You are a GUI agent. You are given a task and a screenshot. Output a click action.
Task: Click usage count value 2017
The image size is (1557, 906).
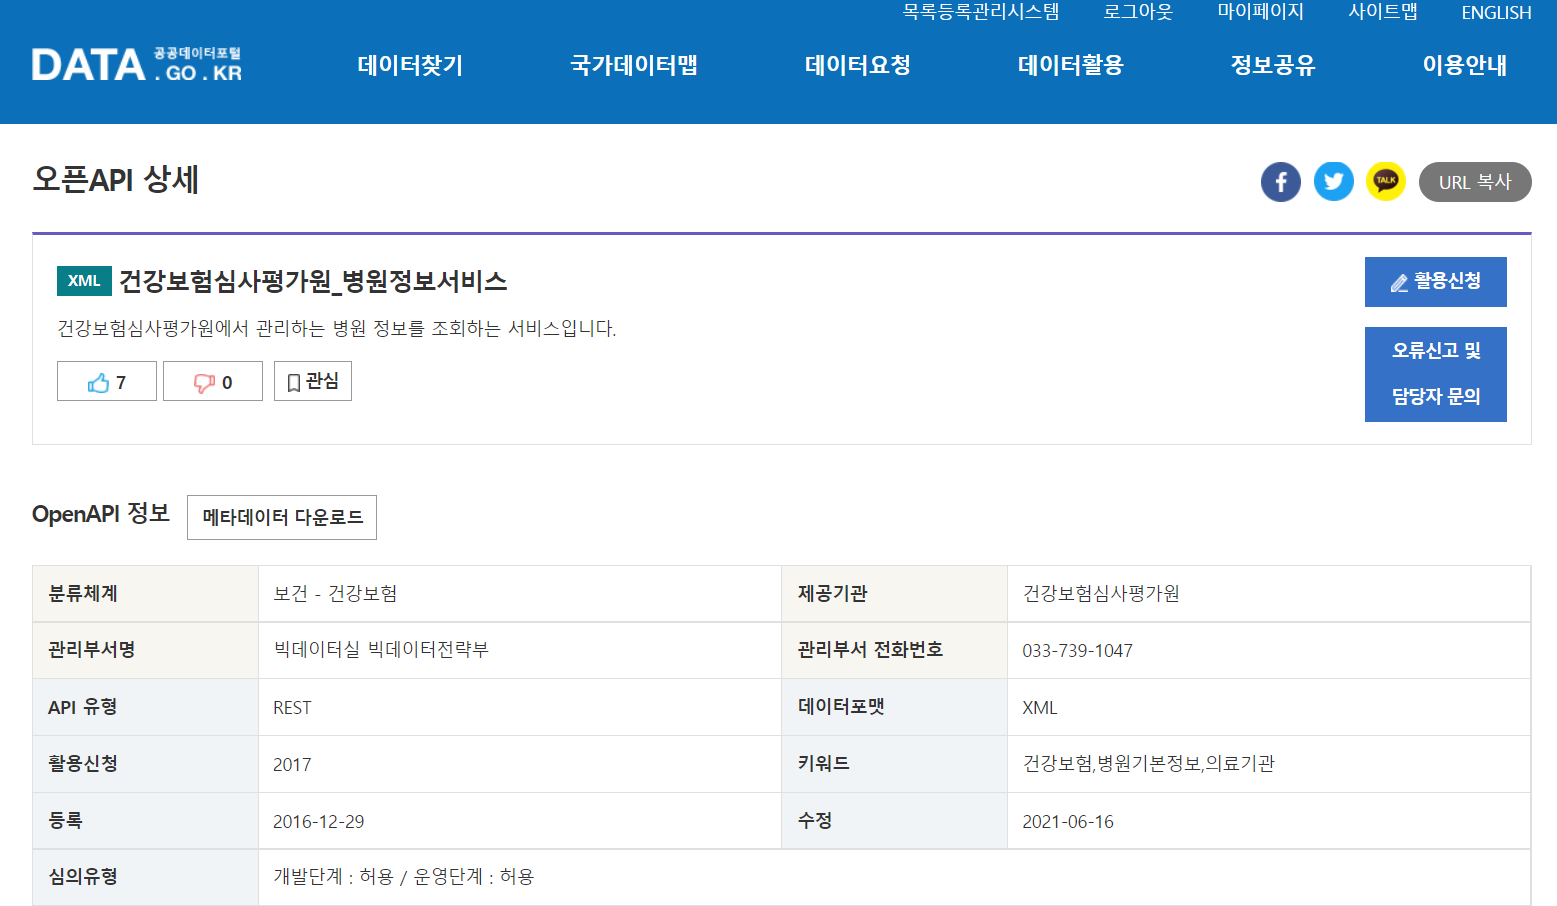[292, 765]
